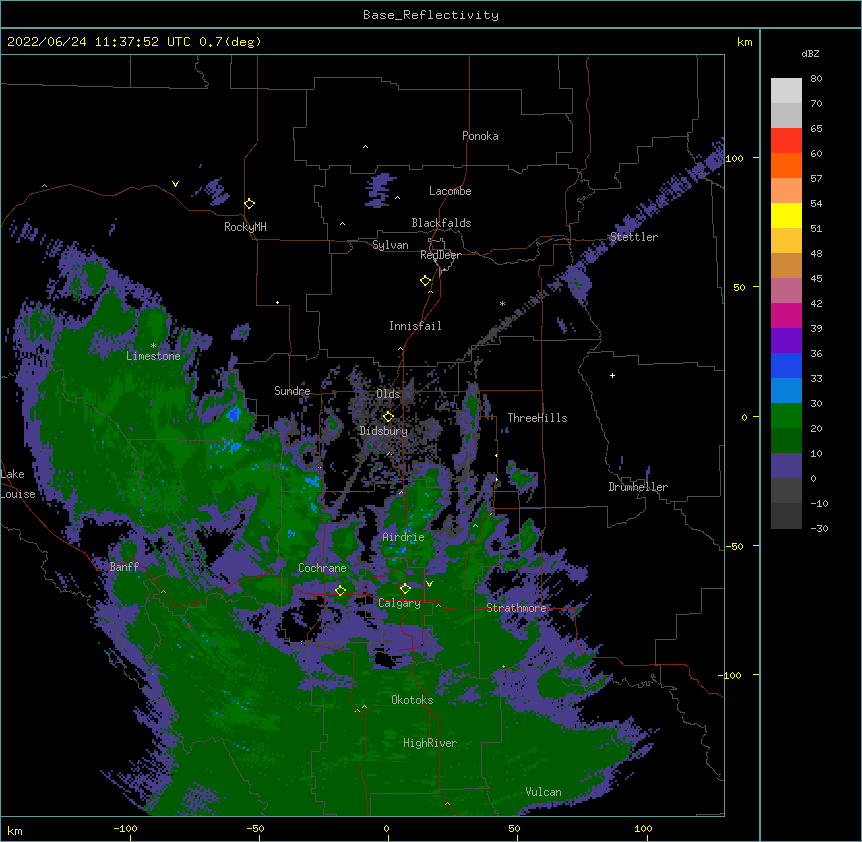Viewport: 862px width, 842px height.
Task: Click the Lacombe city label
Action: 450,191
